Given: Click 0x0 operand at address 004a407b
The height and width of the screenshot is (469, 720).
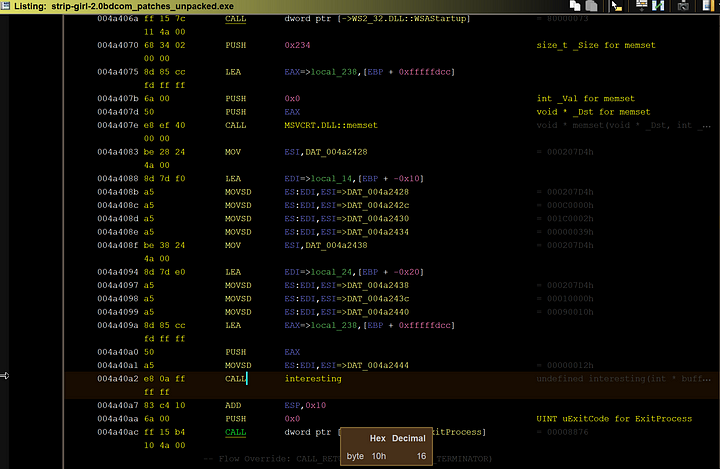Looking at the screenshot, I should pyautogui.click(x=292, y=98).
